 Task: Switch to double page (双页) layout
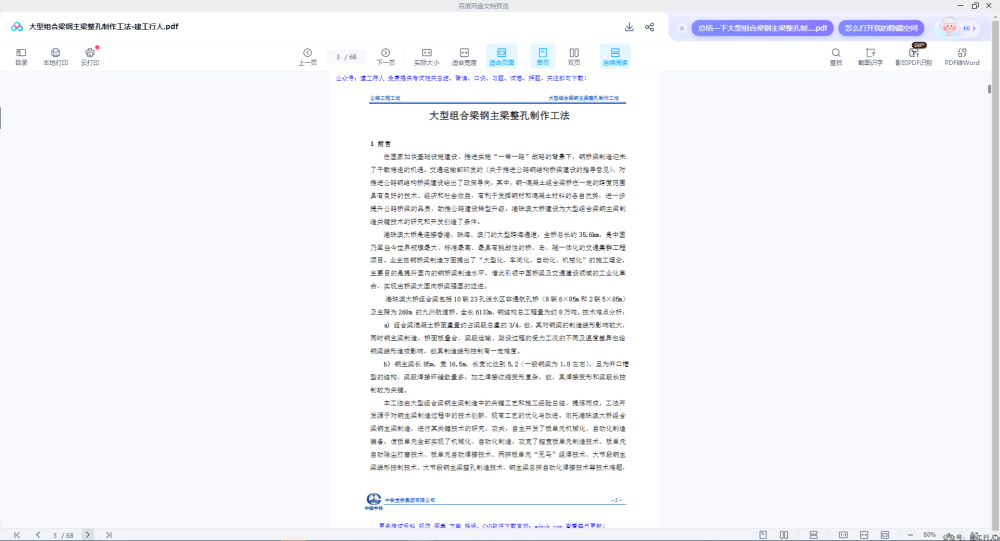click(x=574, y=57)
